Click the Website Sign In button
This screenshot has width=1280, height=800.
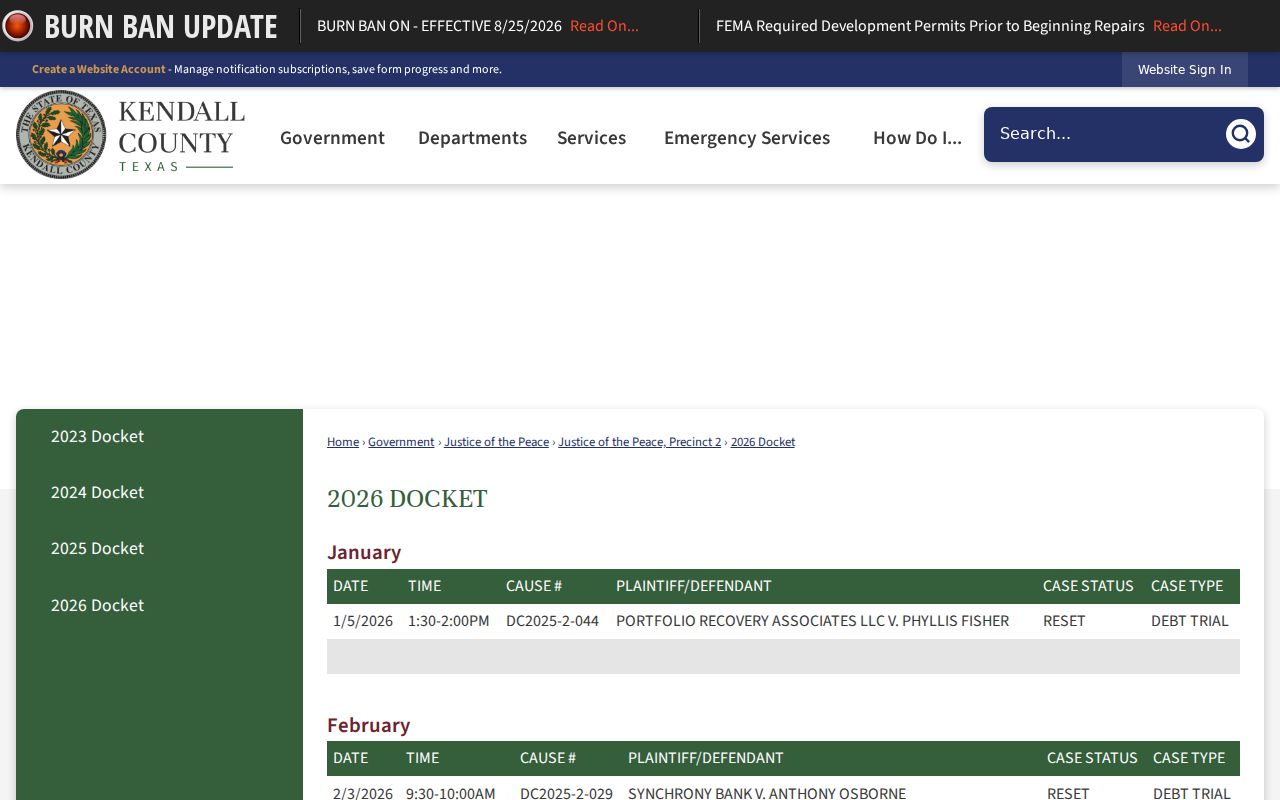click(x=1184, y=70)
